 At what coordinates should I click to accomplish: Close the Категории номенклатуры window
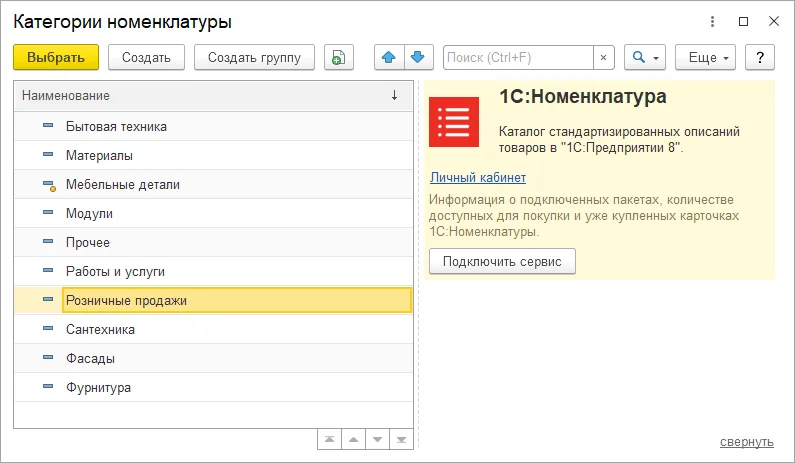[774, 21]
